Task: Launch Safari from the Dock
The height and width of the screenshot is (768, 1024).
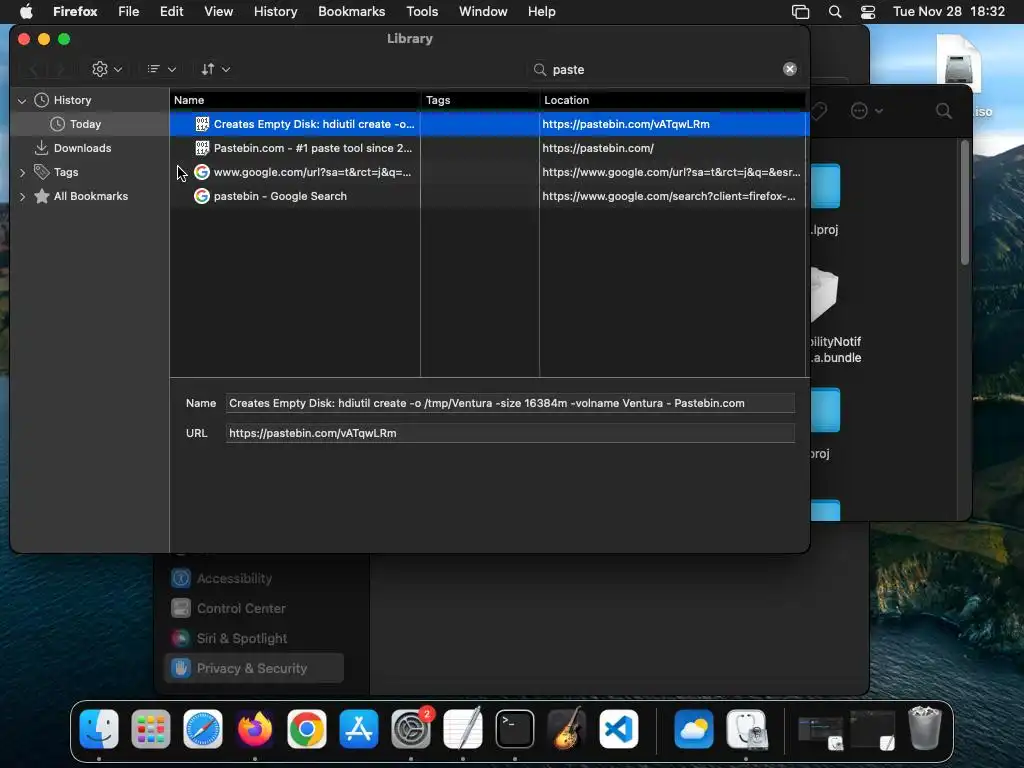Action: tap(202, 729)
